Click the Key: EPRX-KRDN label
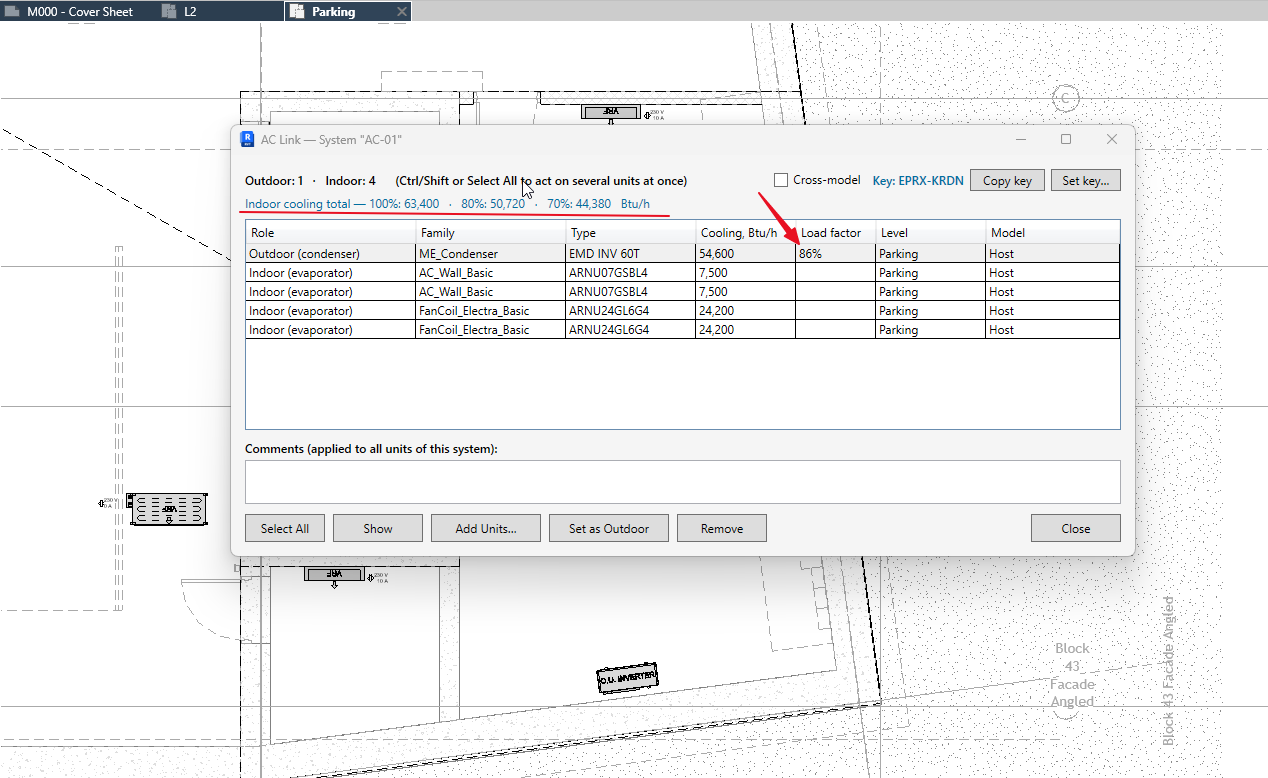Screen dimensions: 1268x778 (x=918, y=181)
